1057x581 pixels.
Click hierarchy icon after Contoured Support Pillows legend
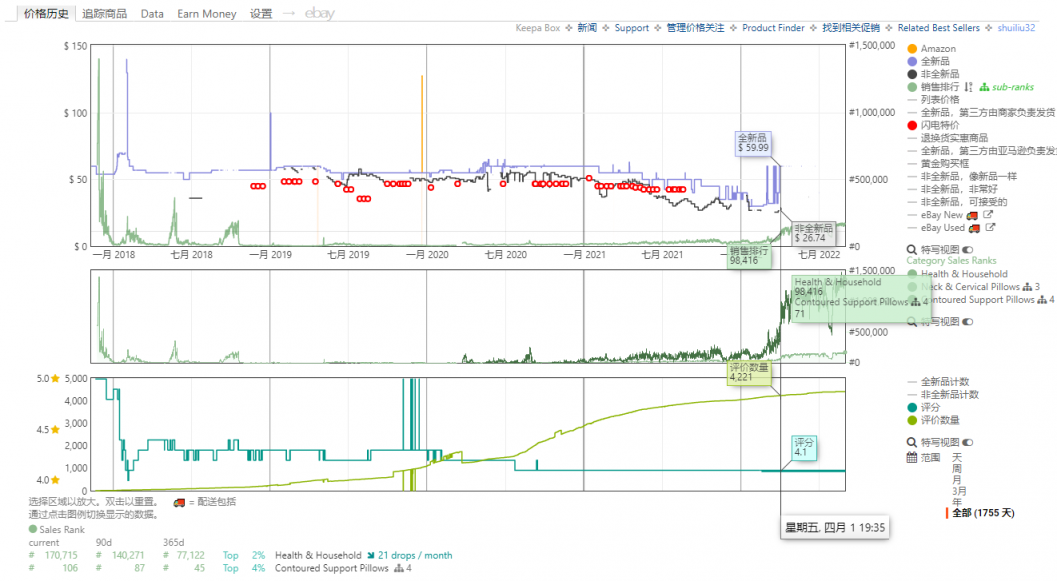[x=1042, y=300]
